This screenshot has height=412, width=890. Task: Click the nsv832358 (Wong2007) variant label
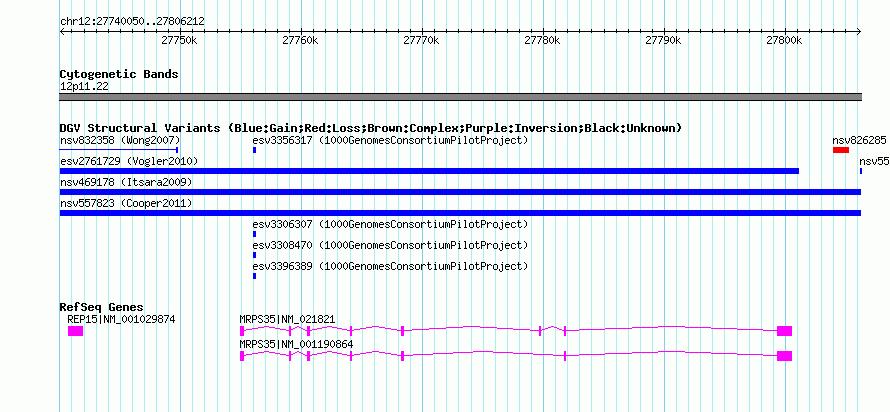[120, 140]
